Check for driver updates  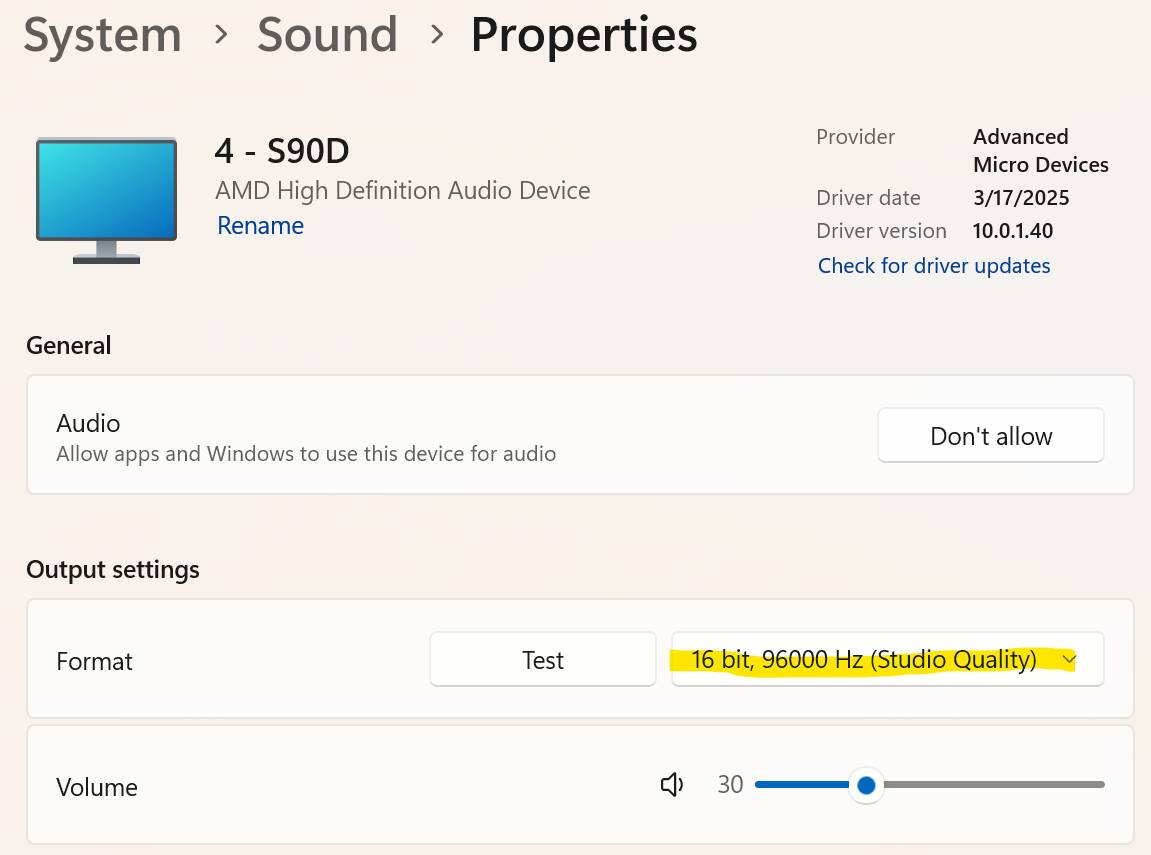click(x=934, y=266)
